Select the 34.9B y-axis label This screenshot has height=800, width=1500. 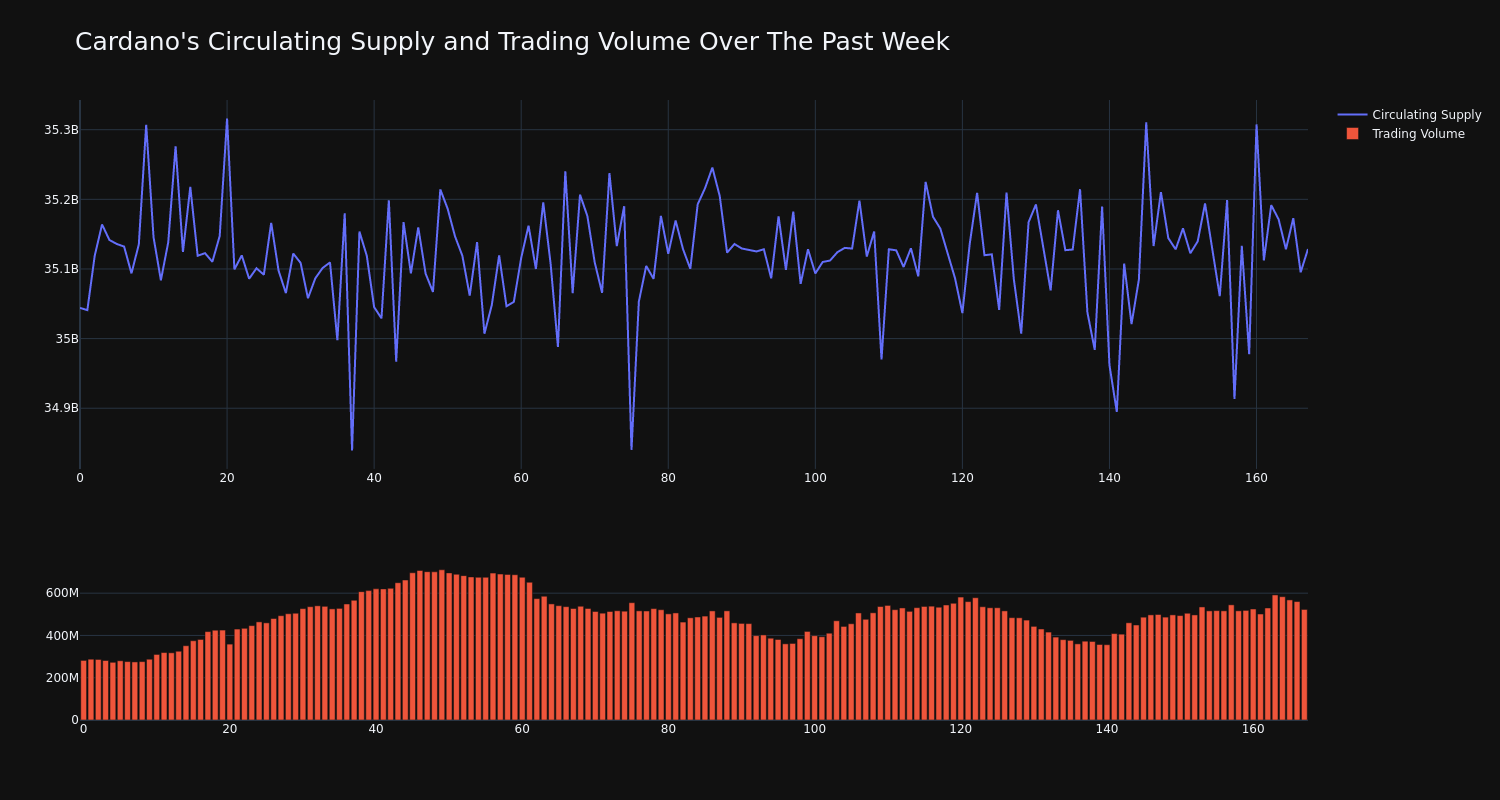pyautogui.click(x=61, y=408)
